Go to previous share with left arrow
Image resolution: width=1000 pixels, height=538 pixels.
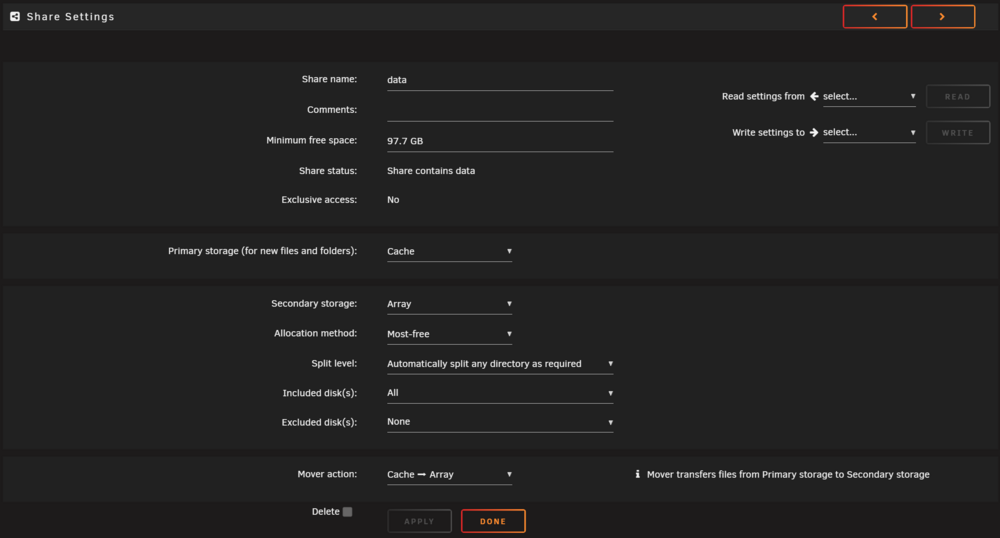(x=875, y=17)
